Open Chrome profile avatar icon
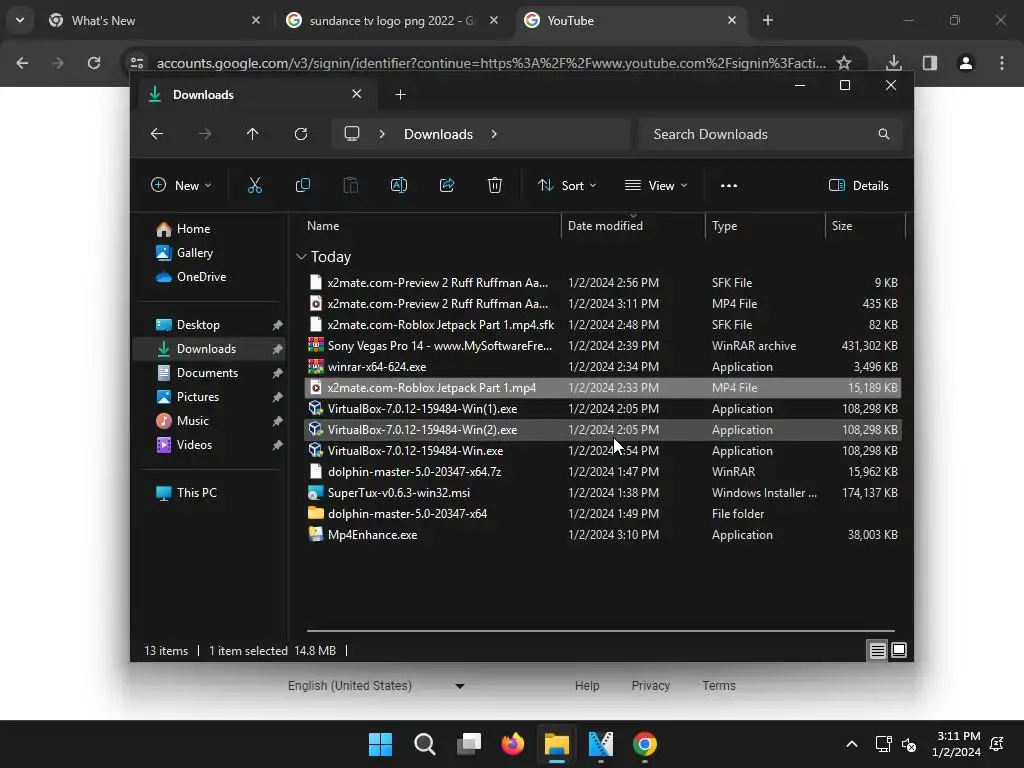 click(966, 63)
